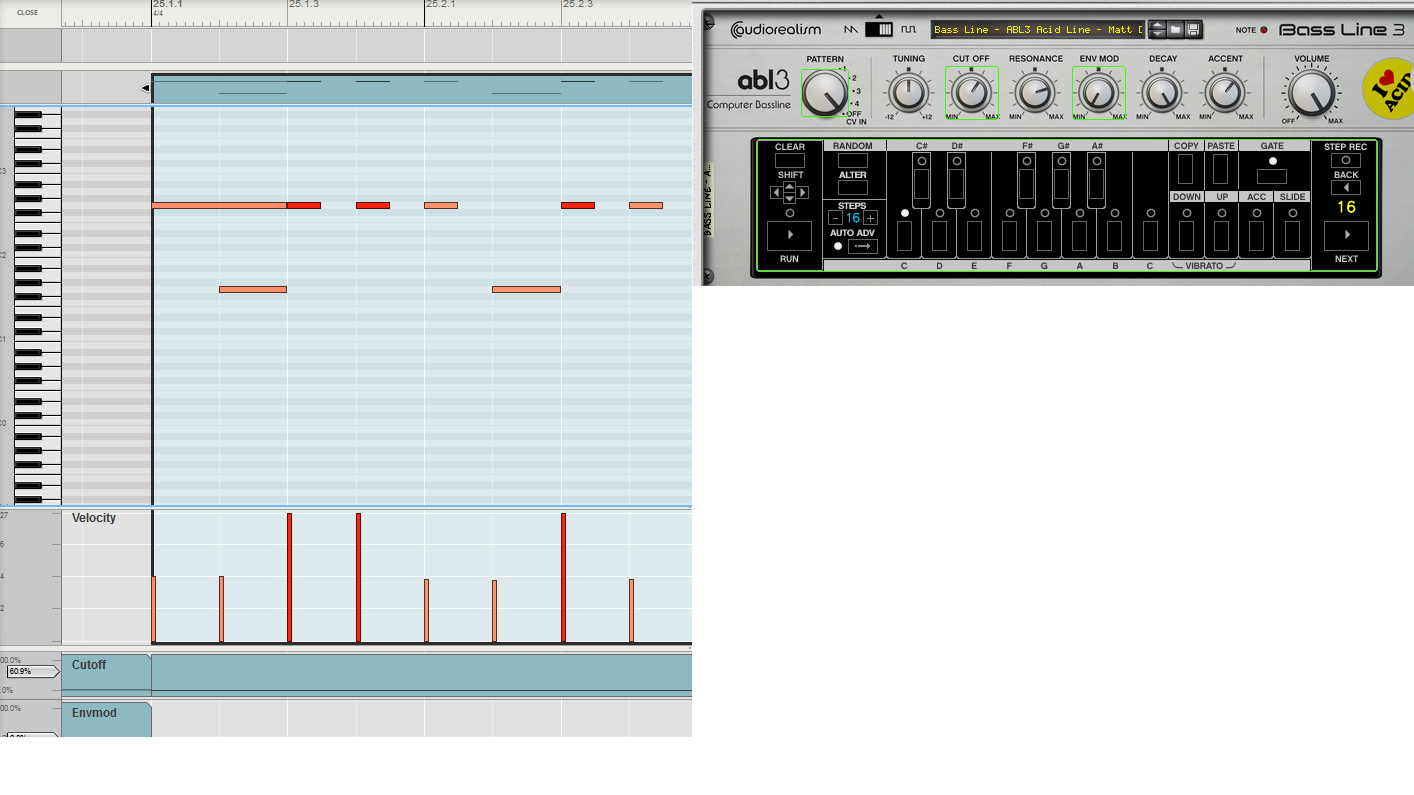Advance to the NEXT step

point(1346,236)
